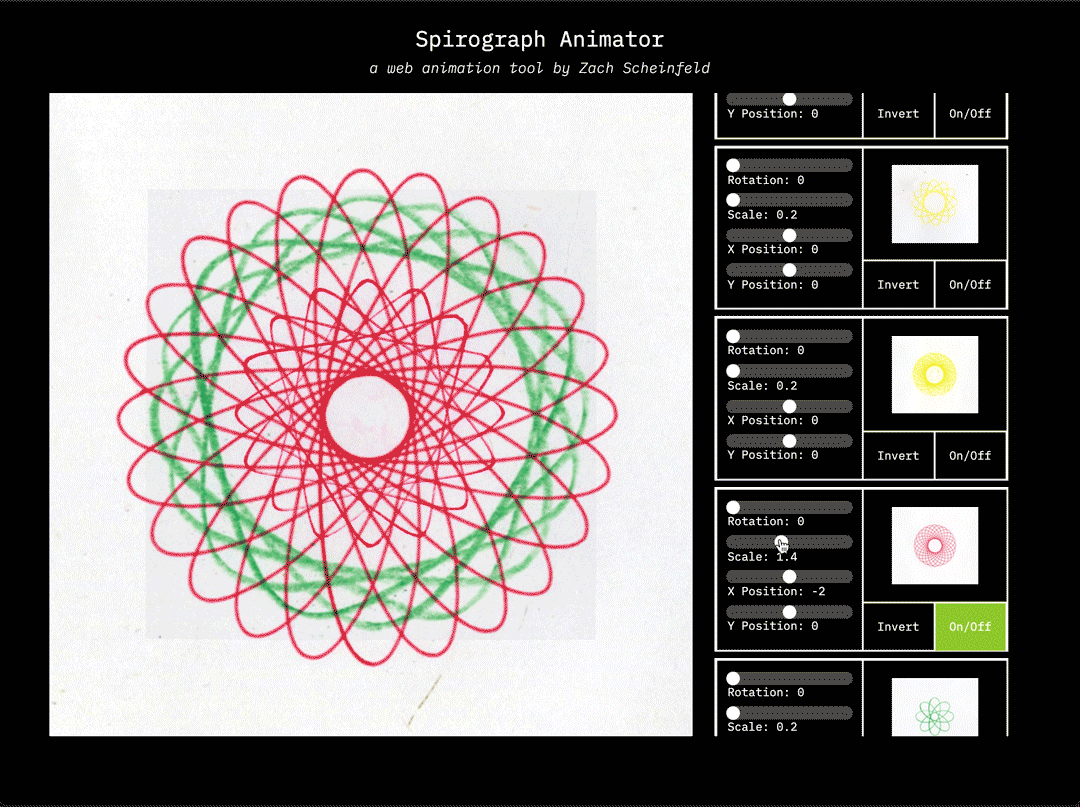This screenshot has height=807, width=1080.
Task: Click Invert on the dense yellow ring layer
Action: point(898,456)
